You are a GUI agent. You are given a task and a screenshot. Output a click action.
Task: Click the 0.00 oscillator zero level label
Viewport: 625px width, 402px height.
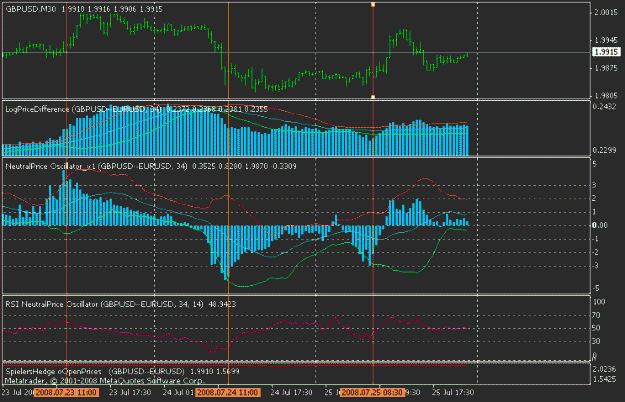pyautogui.click(x=600, y=225)
